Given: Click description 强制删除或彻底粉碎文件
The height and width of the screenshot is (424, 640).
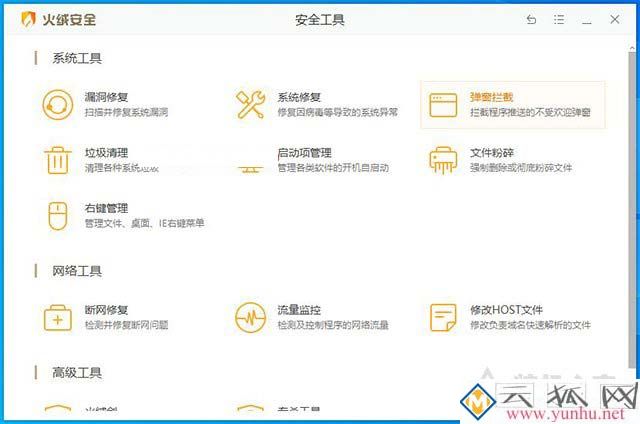Looking at the screenshot, I should pyautogui.click(x=521, y=168).
